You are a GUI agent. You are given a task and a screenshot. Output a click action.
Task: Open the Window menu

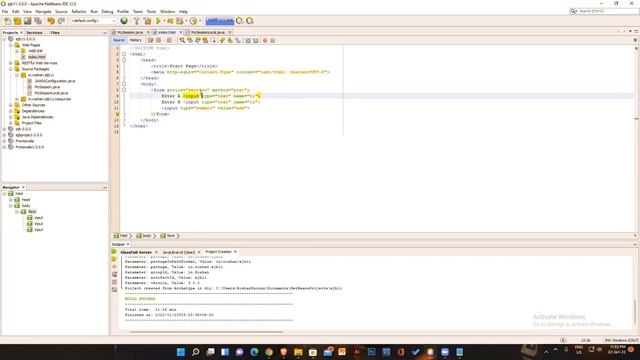point(167,11)
